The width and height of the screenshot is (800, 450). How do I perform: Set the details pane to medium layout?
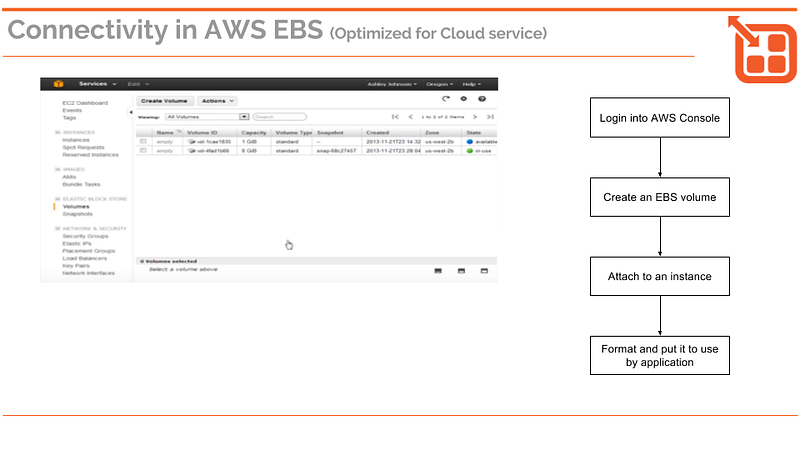pos(461,271)
